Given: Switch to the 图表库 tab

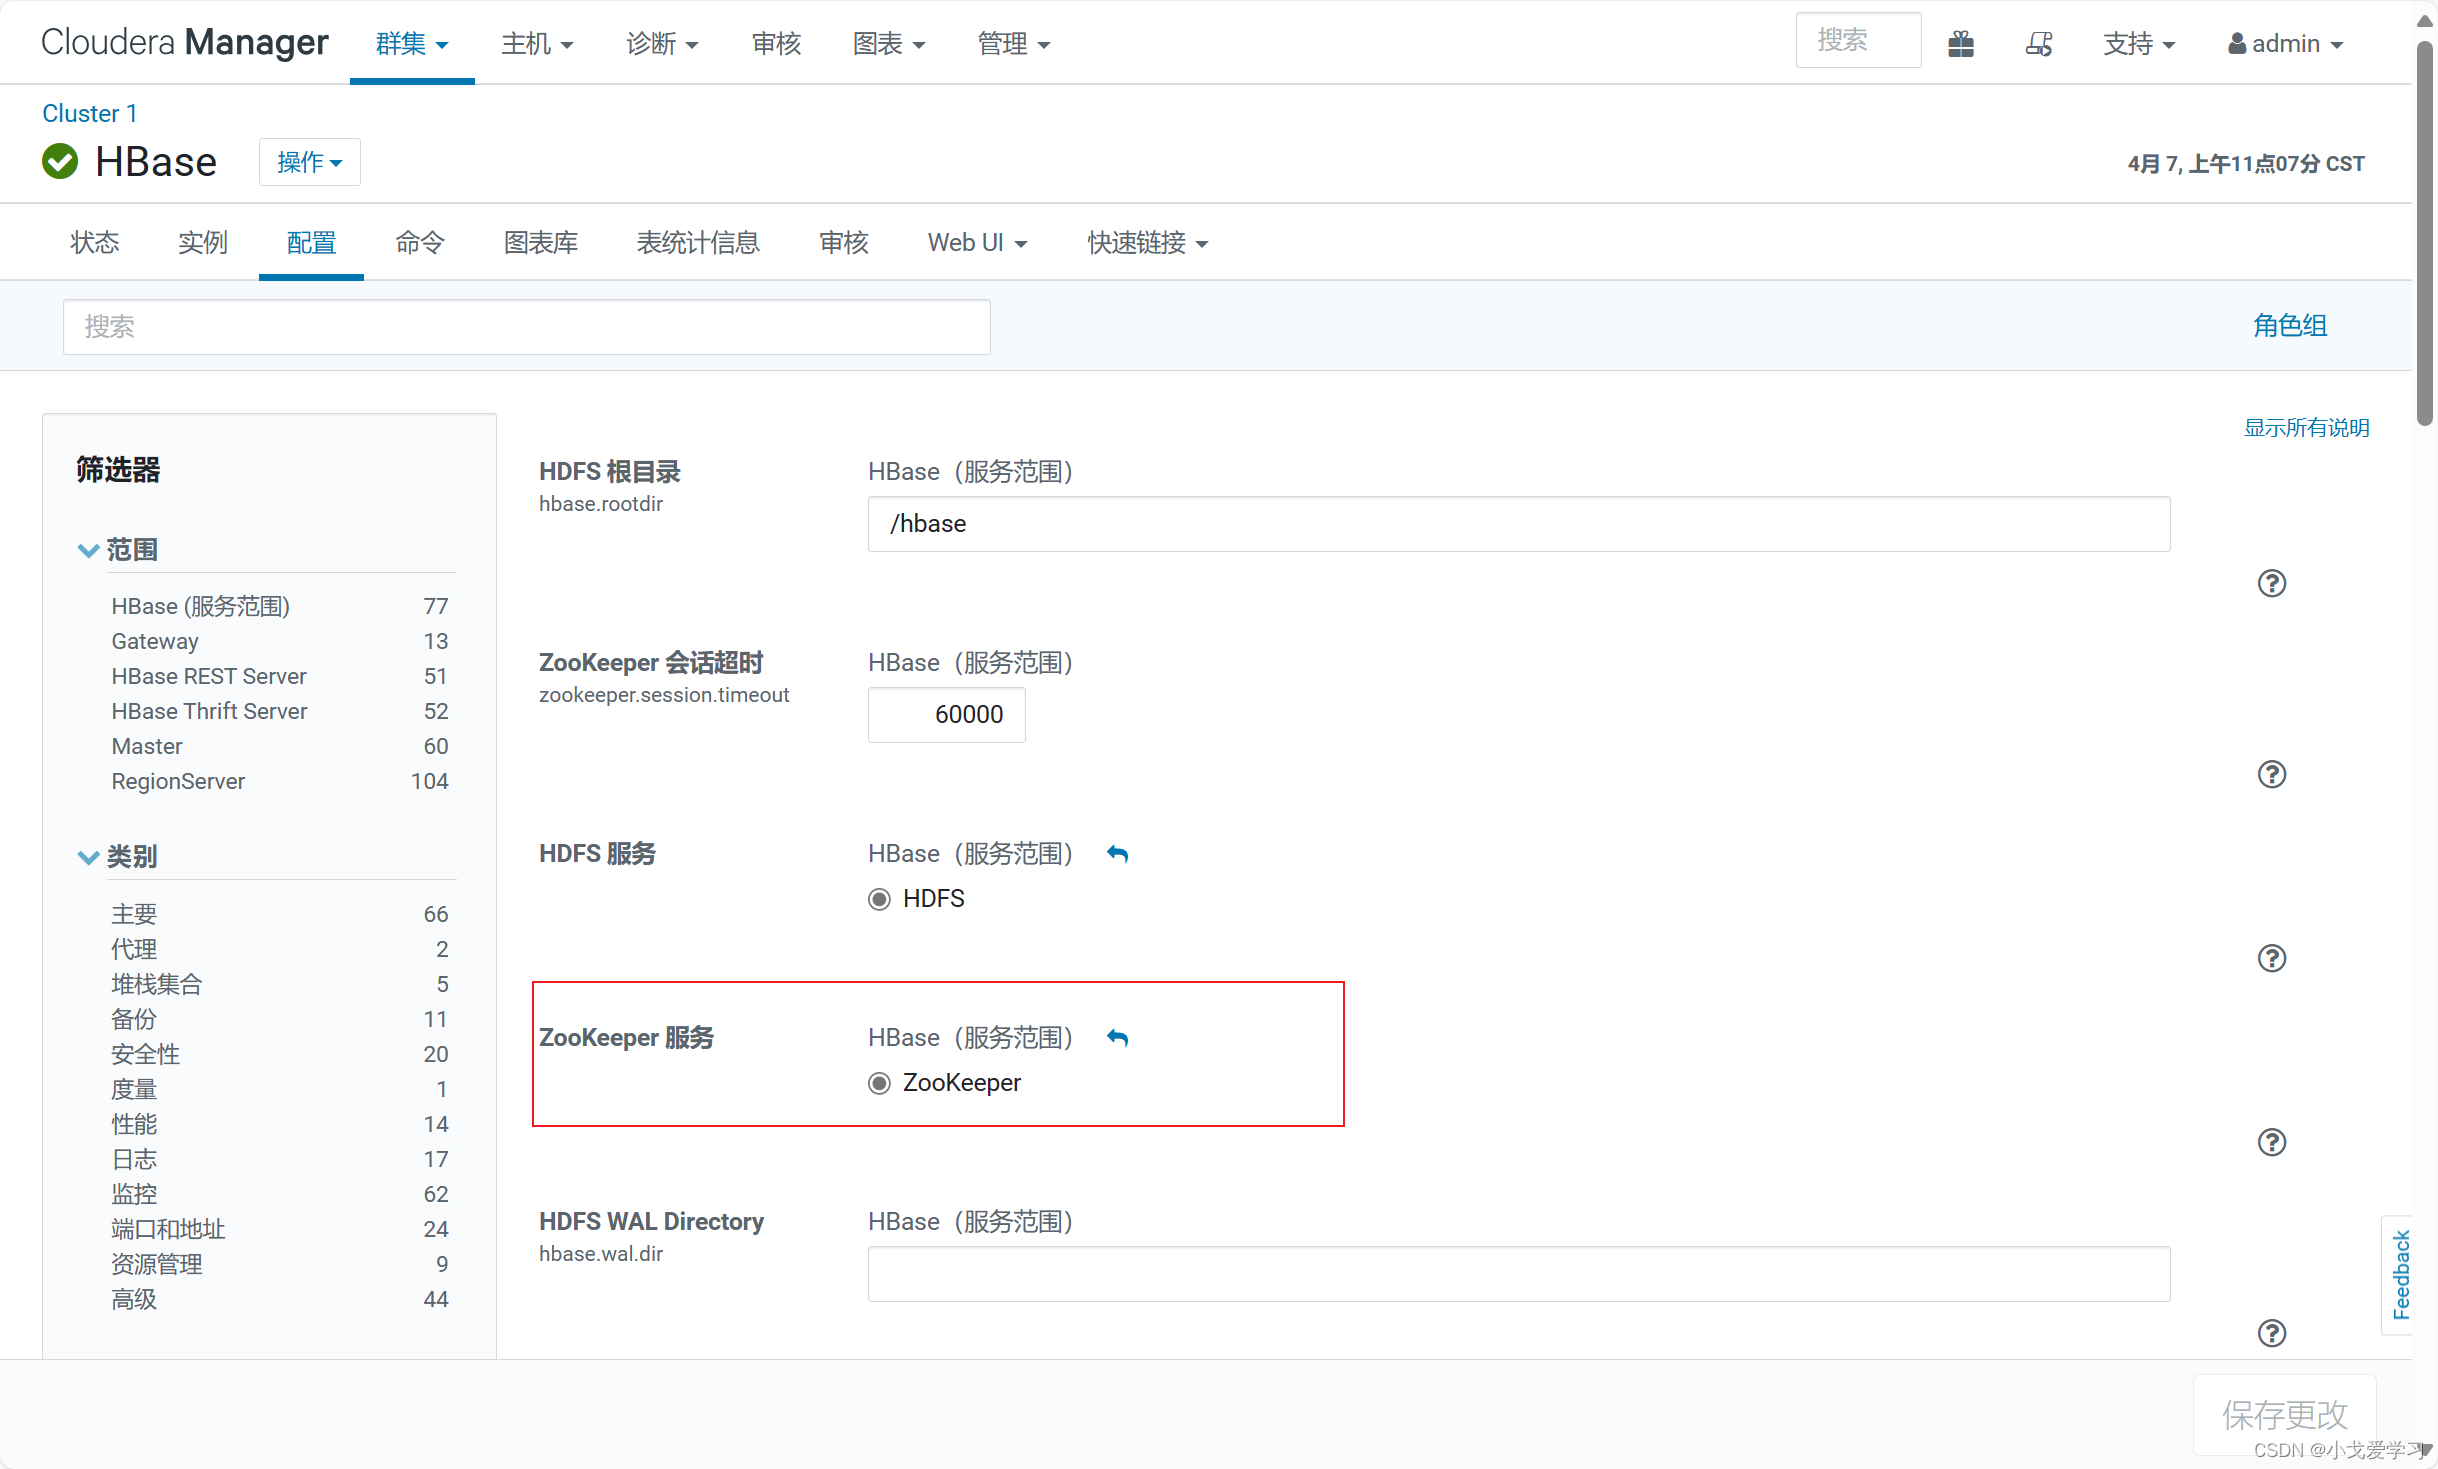Looking at the screenshot, I should coord(541,243).
